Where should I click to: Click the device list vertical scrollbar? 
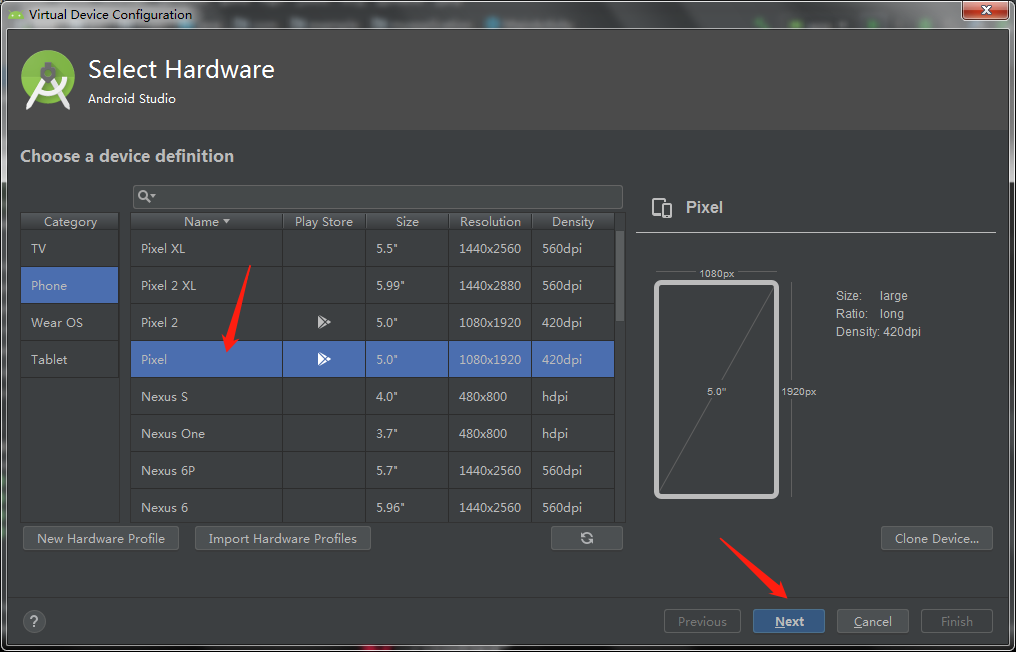(x=619, y=275)
